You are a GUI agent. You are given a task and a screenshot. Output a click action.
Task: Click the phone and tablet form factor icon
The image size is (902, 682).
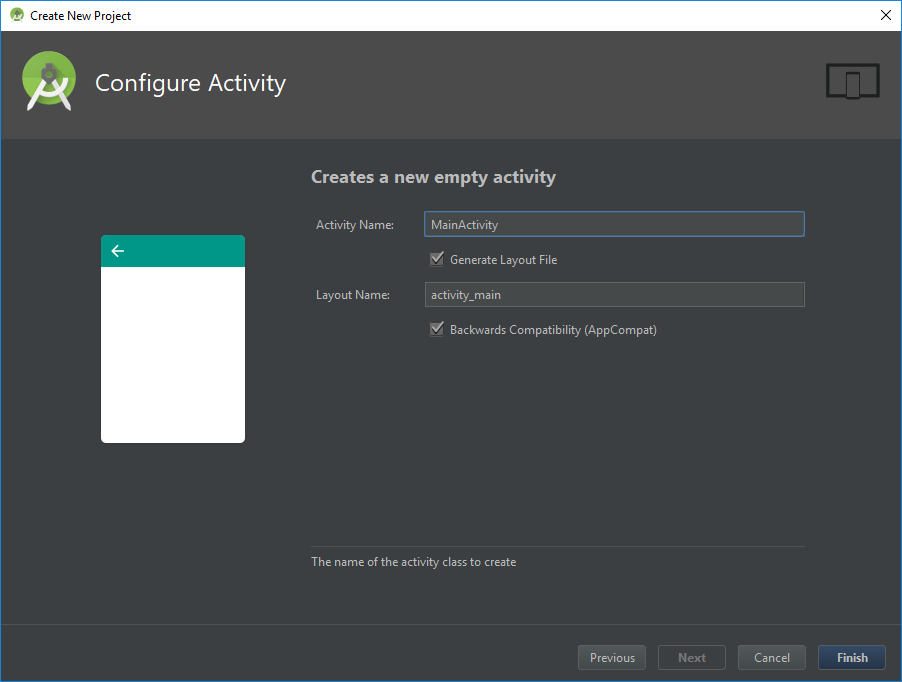point(852,81)
